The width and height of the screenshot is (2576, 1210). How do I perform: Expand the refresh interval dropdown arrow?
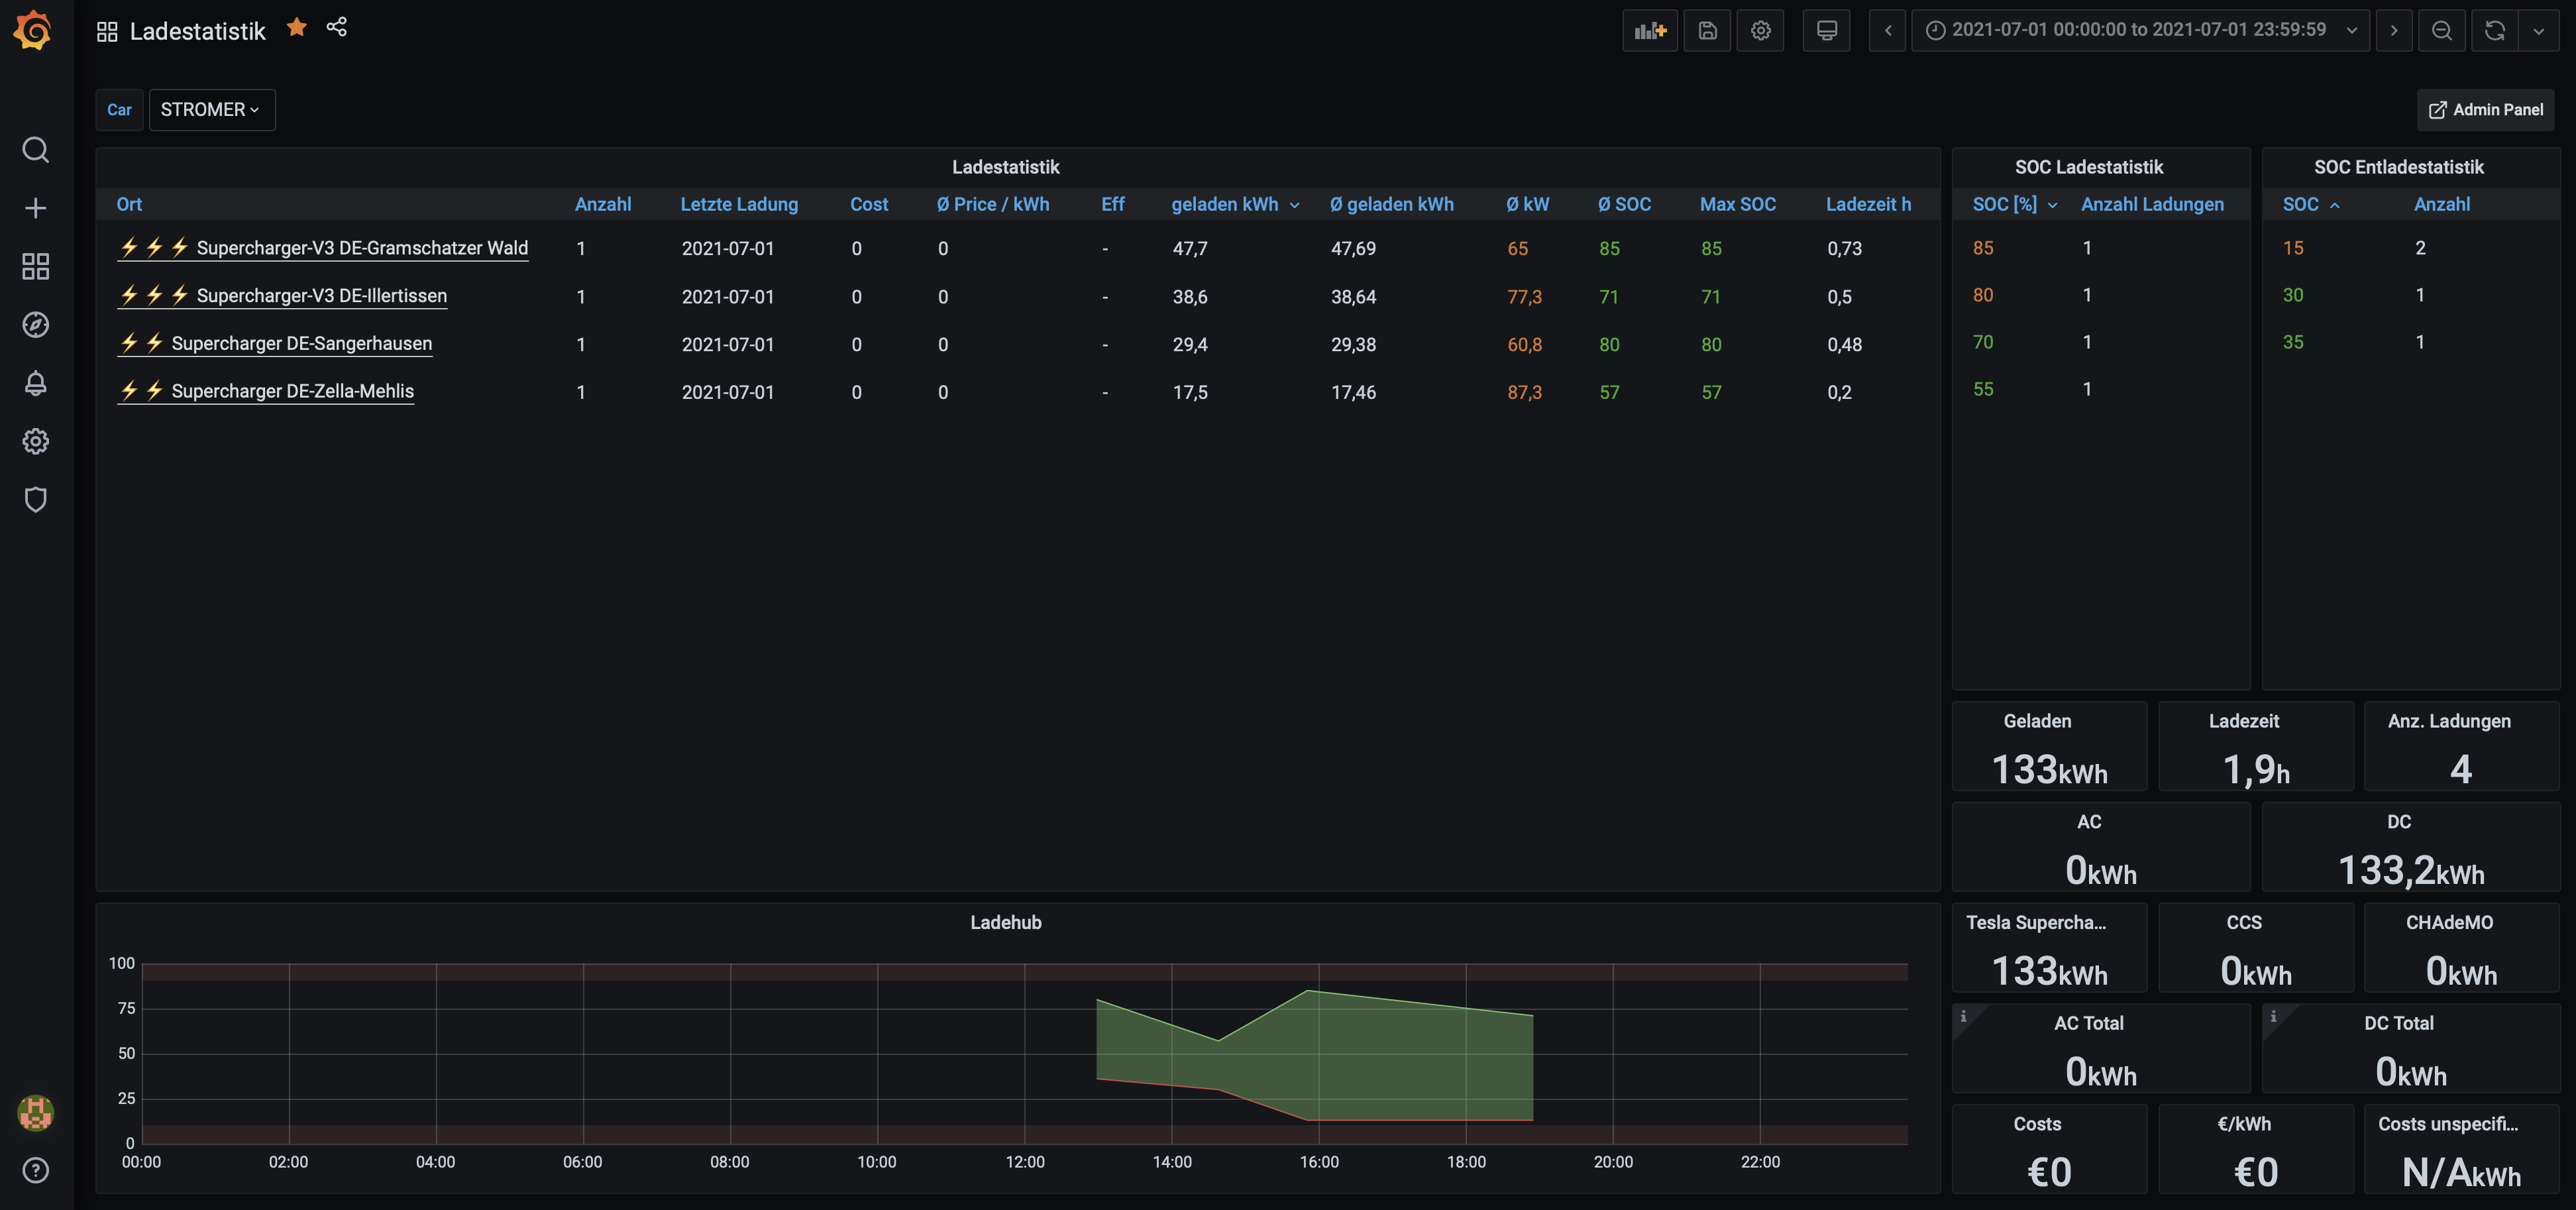tap(2538, 30)
